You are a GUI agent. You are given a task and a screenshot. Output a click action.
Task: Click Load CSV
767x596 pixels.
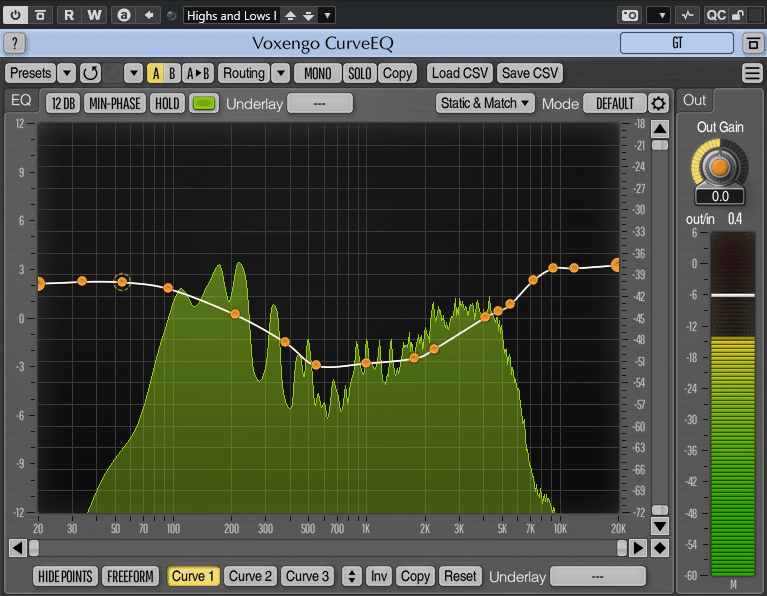pos(460,73)
